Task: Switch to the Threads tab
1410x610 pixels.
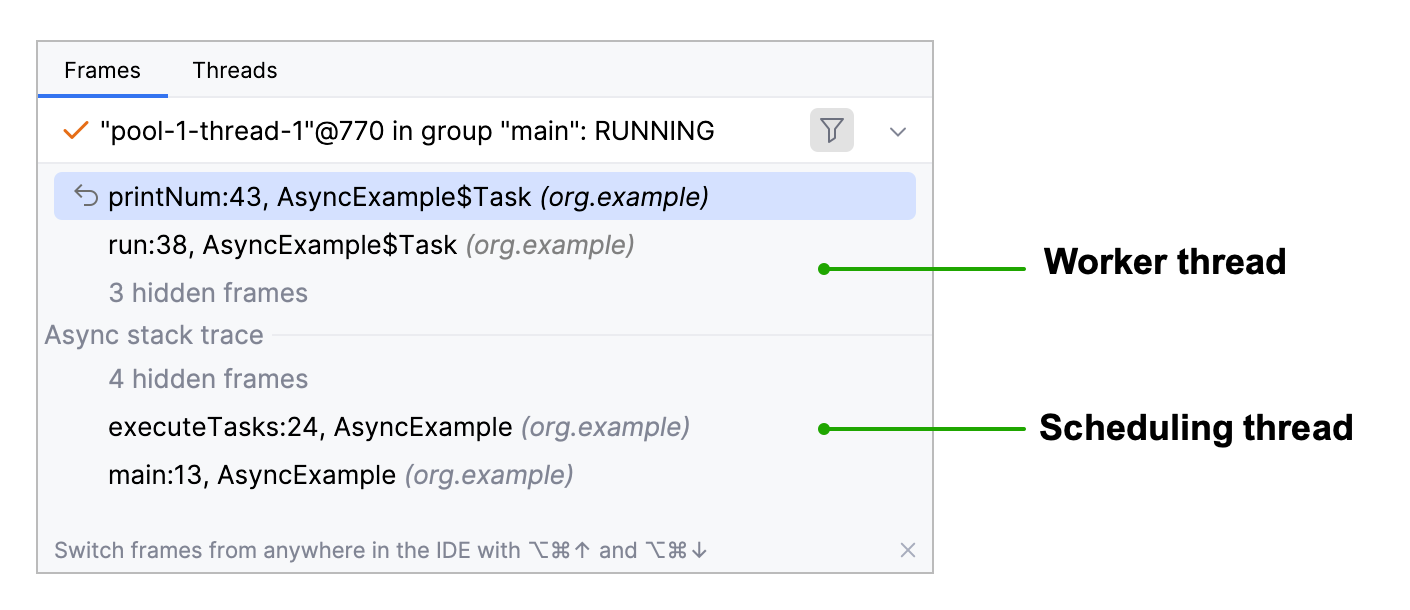Action: [x=235, y=70]
